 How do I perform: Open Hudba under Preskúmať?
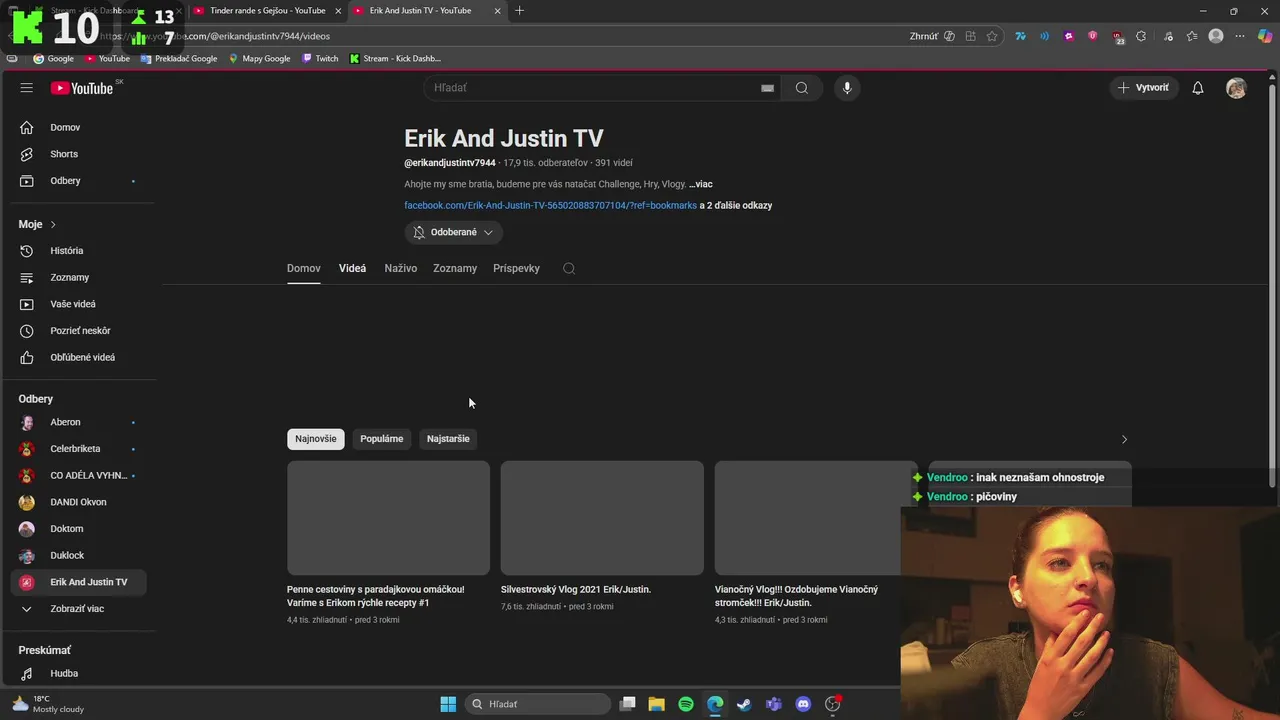78,674
